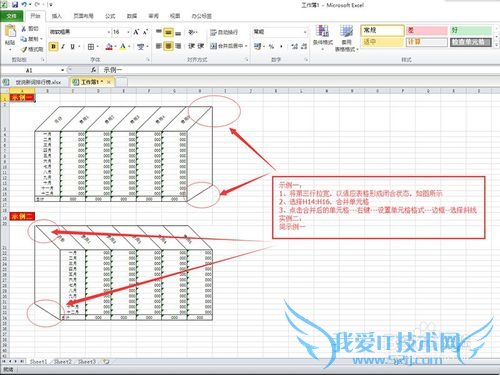This screenshot has width=500, height=375.
Task: Decrease font size with small A icon
Action: (145, 32)
